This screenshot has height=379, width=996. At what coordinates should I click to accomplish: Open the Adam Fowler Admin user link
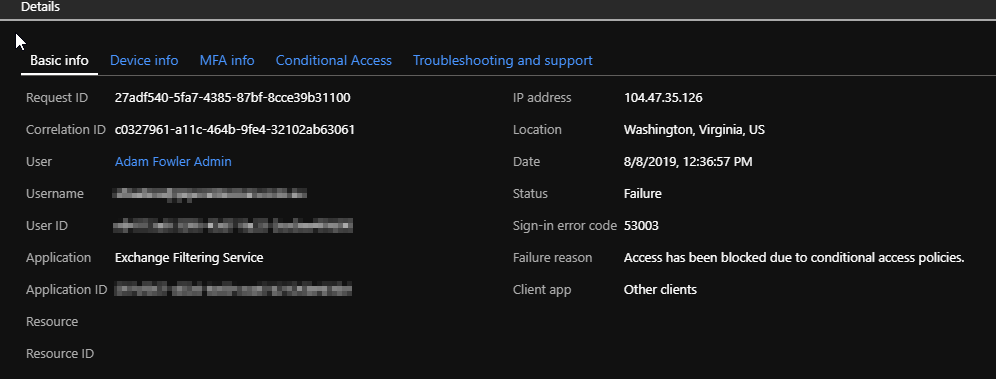coord(173,161)
